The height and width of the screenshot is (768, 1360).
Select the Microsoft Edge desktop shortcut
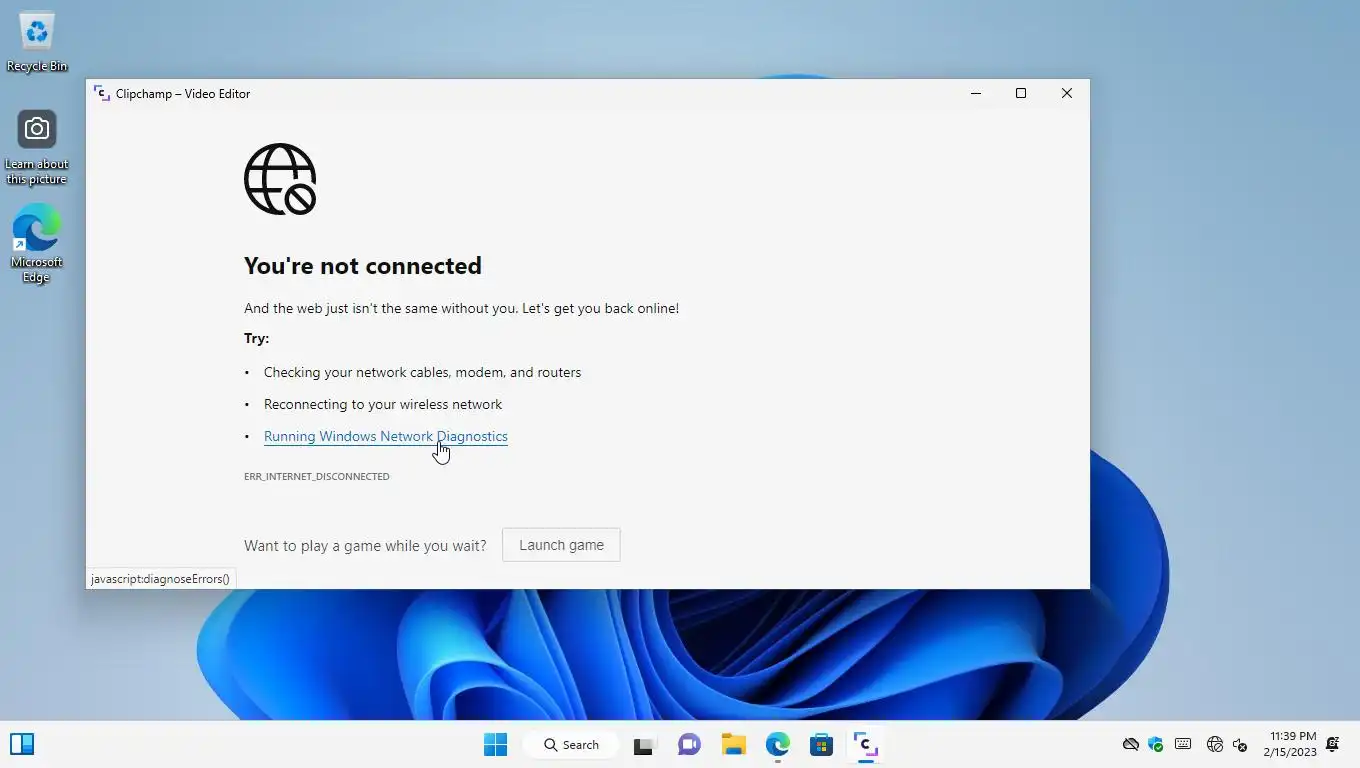[x=37, y=244]
